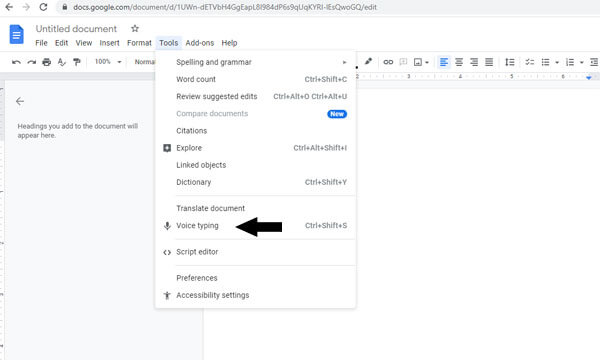Open the Insert menu
The image size is (600, 360).
[x=109, y=43]
